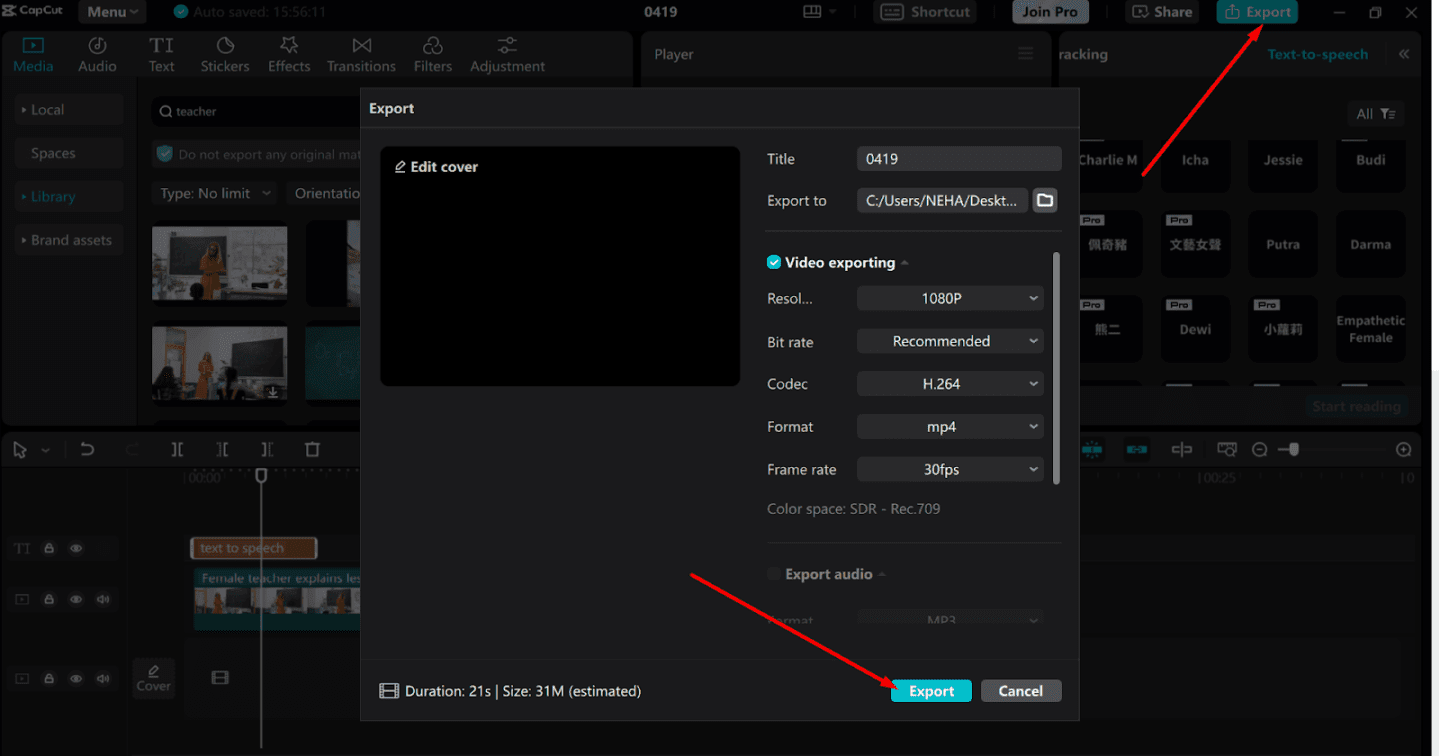Collapse the Export audio section caret
1440x756 pixels.
pyautogui.click(x=883, y=575)
